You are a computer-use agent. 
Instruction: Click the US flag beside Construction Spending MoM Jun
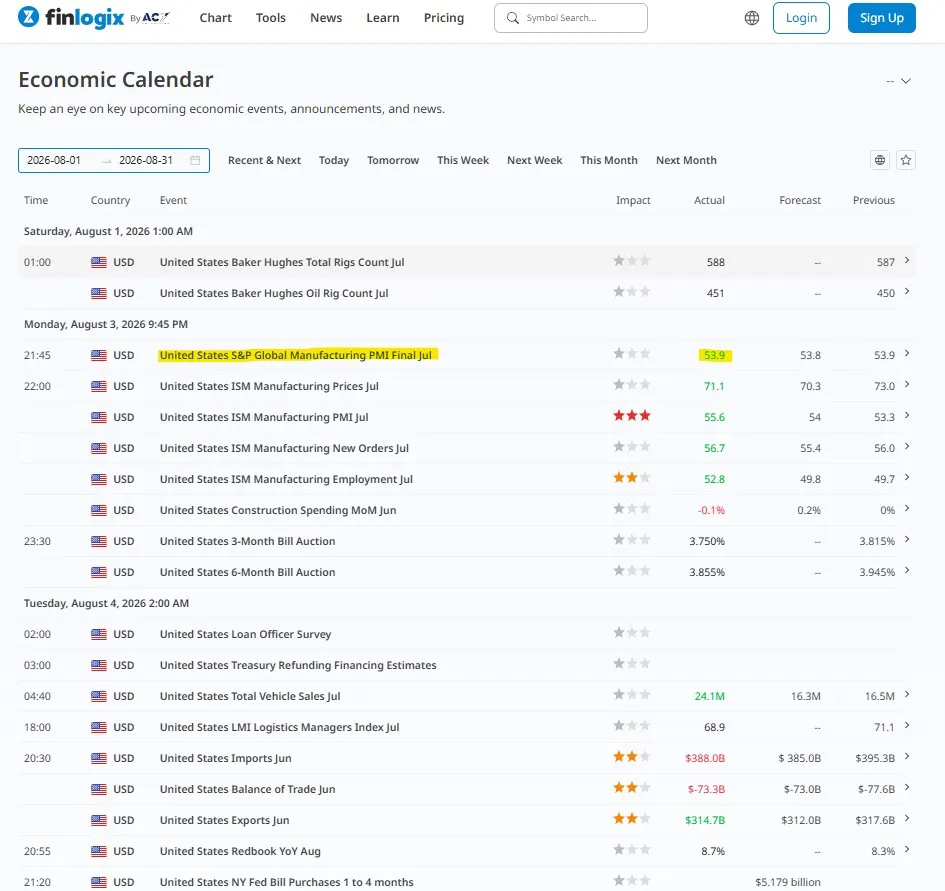point(99,511)
